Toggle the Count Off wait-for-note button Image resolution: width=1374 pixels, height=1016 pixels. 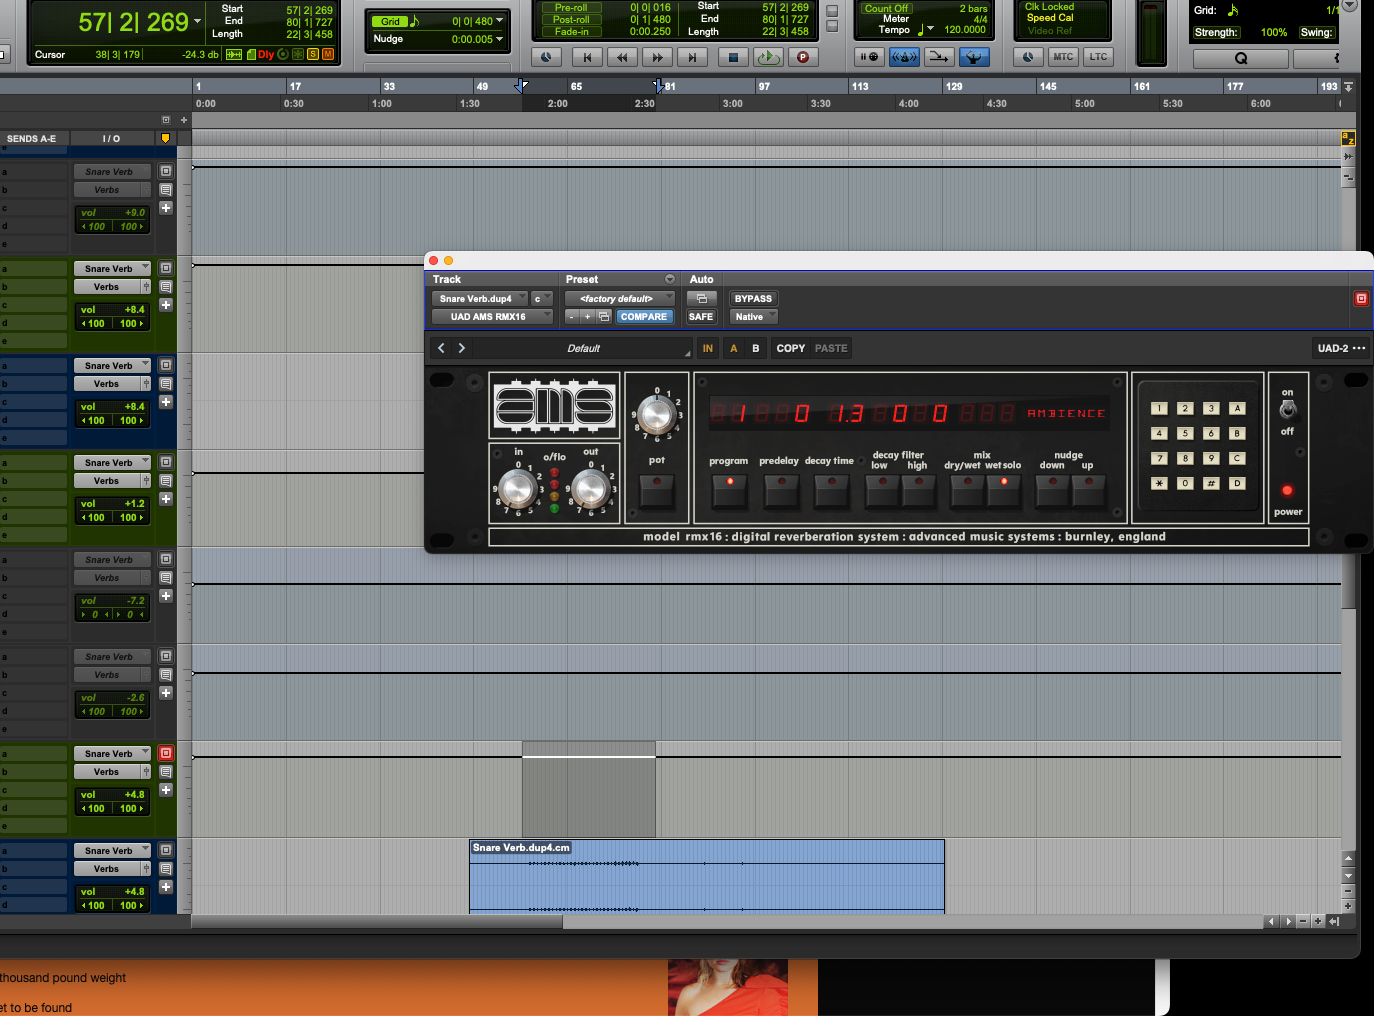869,57
